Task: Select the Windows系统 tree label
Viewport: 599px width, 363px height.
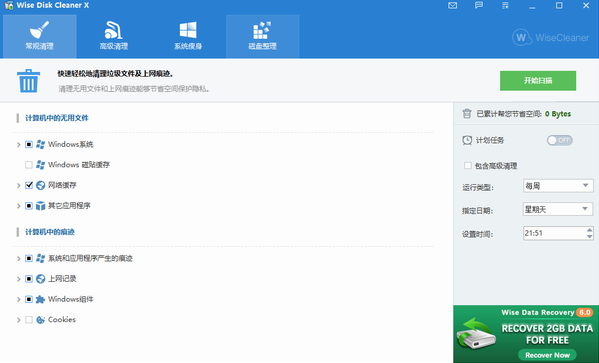Action: coord(71,144)
